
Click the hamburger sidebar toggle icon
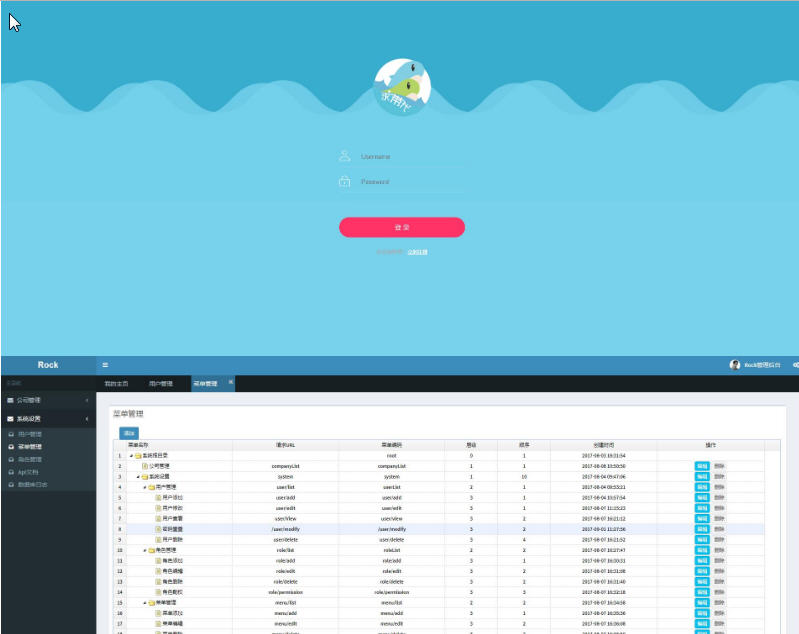tap(105, 365)
